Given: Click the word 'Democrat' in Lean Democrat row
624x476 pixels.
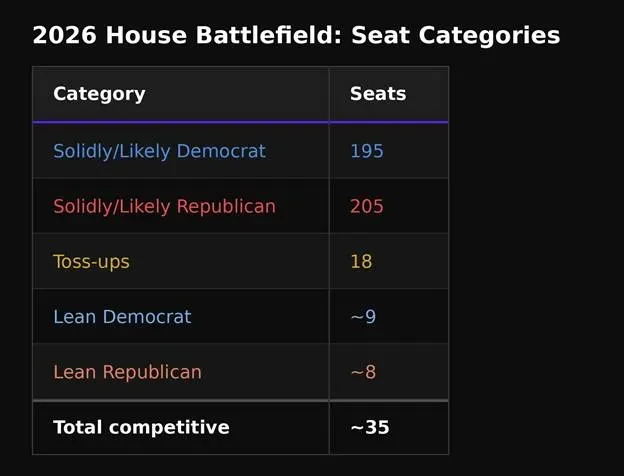Looking at the screenshot, I should (x=147, y=317).
